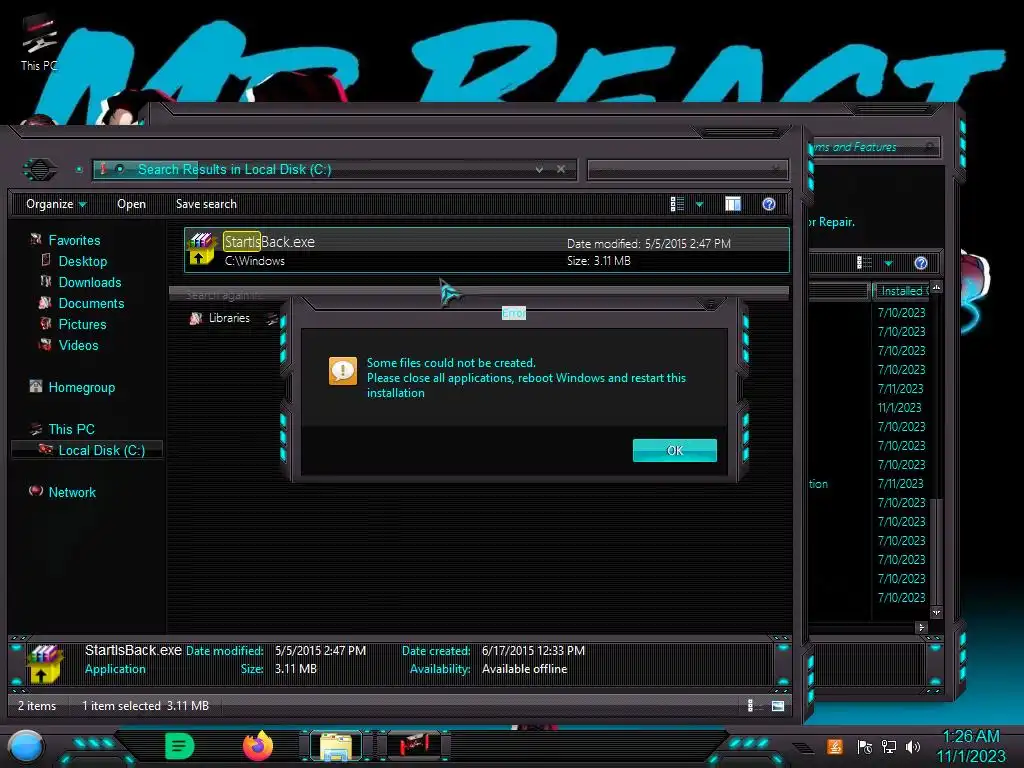This screenshot has width=1024, height=768.
Task: Click the help icon in Programs and Features
Action: point(921,263)
